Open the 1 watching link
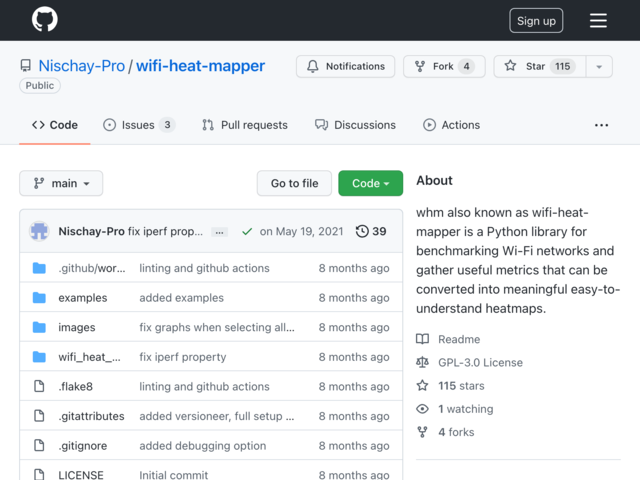Screen dimensions: 640x480 coord(455,409)
